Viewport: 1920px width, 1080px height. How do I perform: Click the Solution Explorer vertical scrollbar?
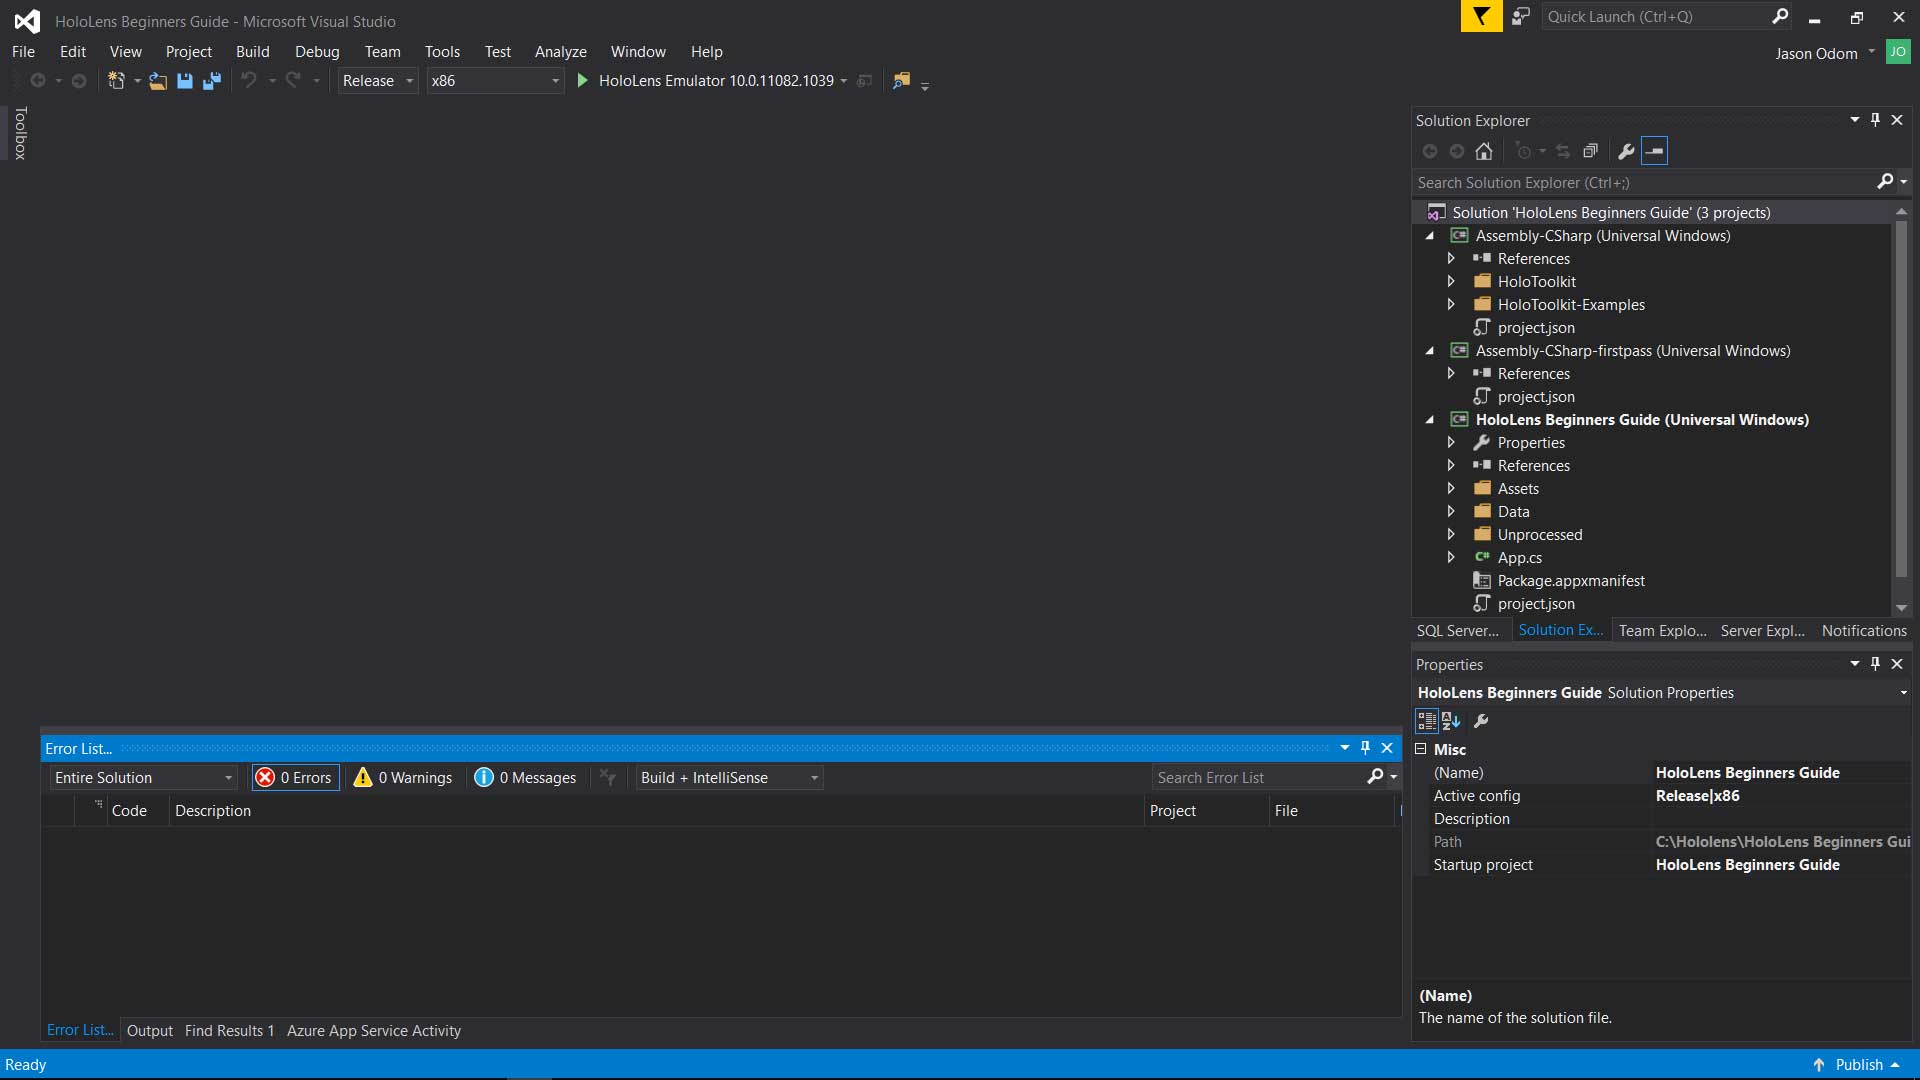pos(1901,398)
